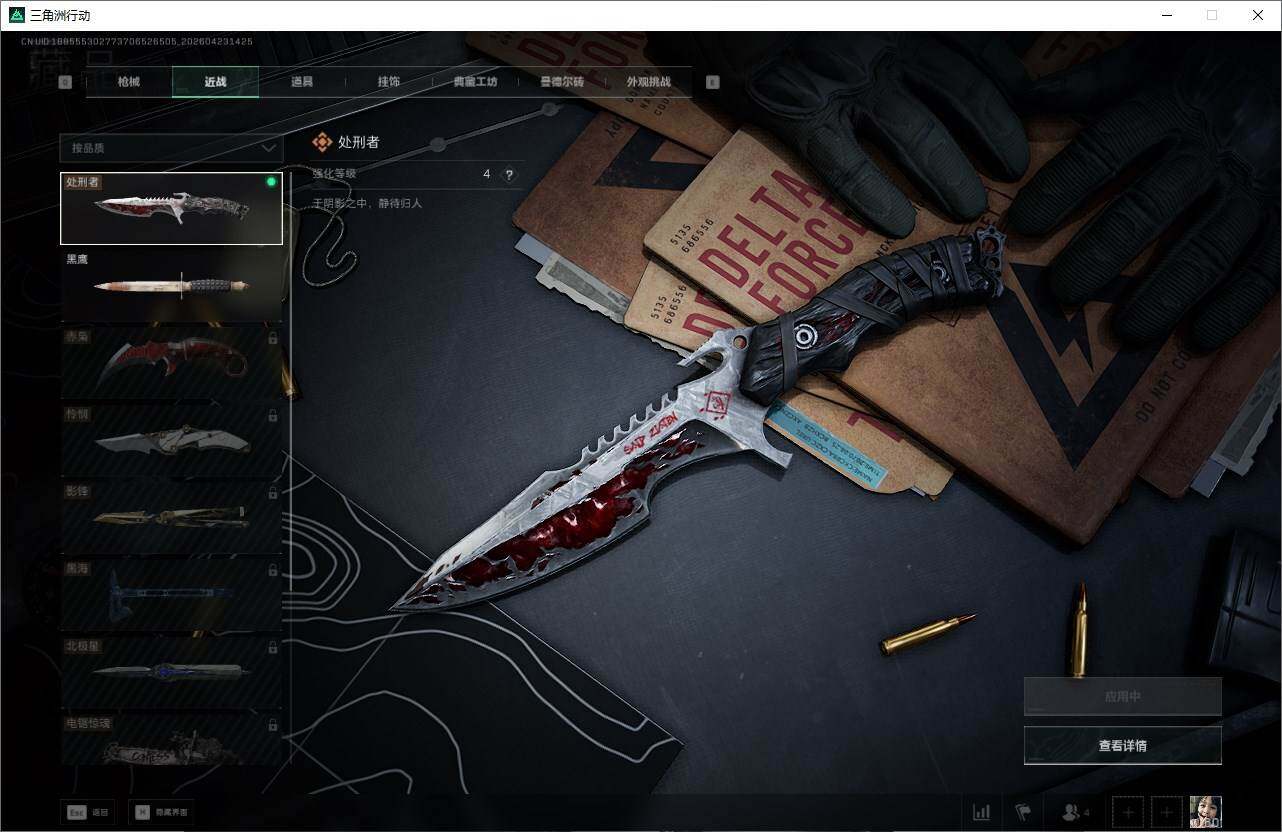Open the statistics bar chart icon

(x=982, y=812)
